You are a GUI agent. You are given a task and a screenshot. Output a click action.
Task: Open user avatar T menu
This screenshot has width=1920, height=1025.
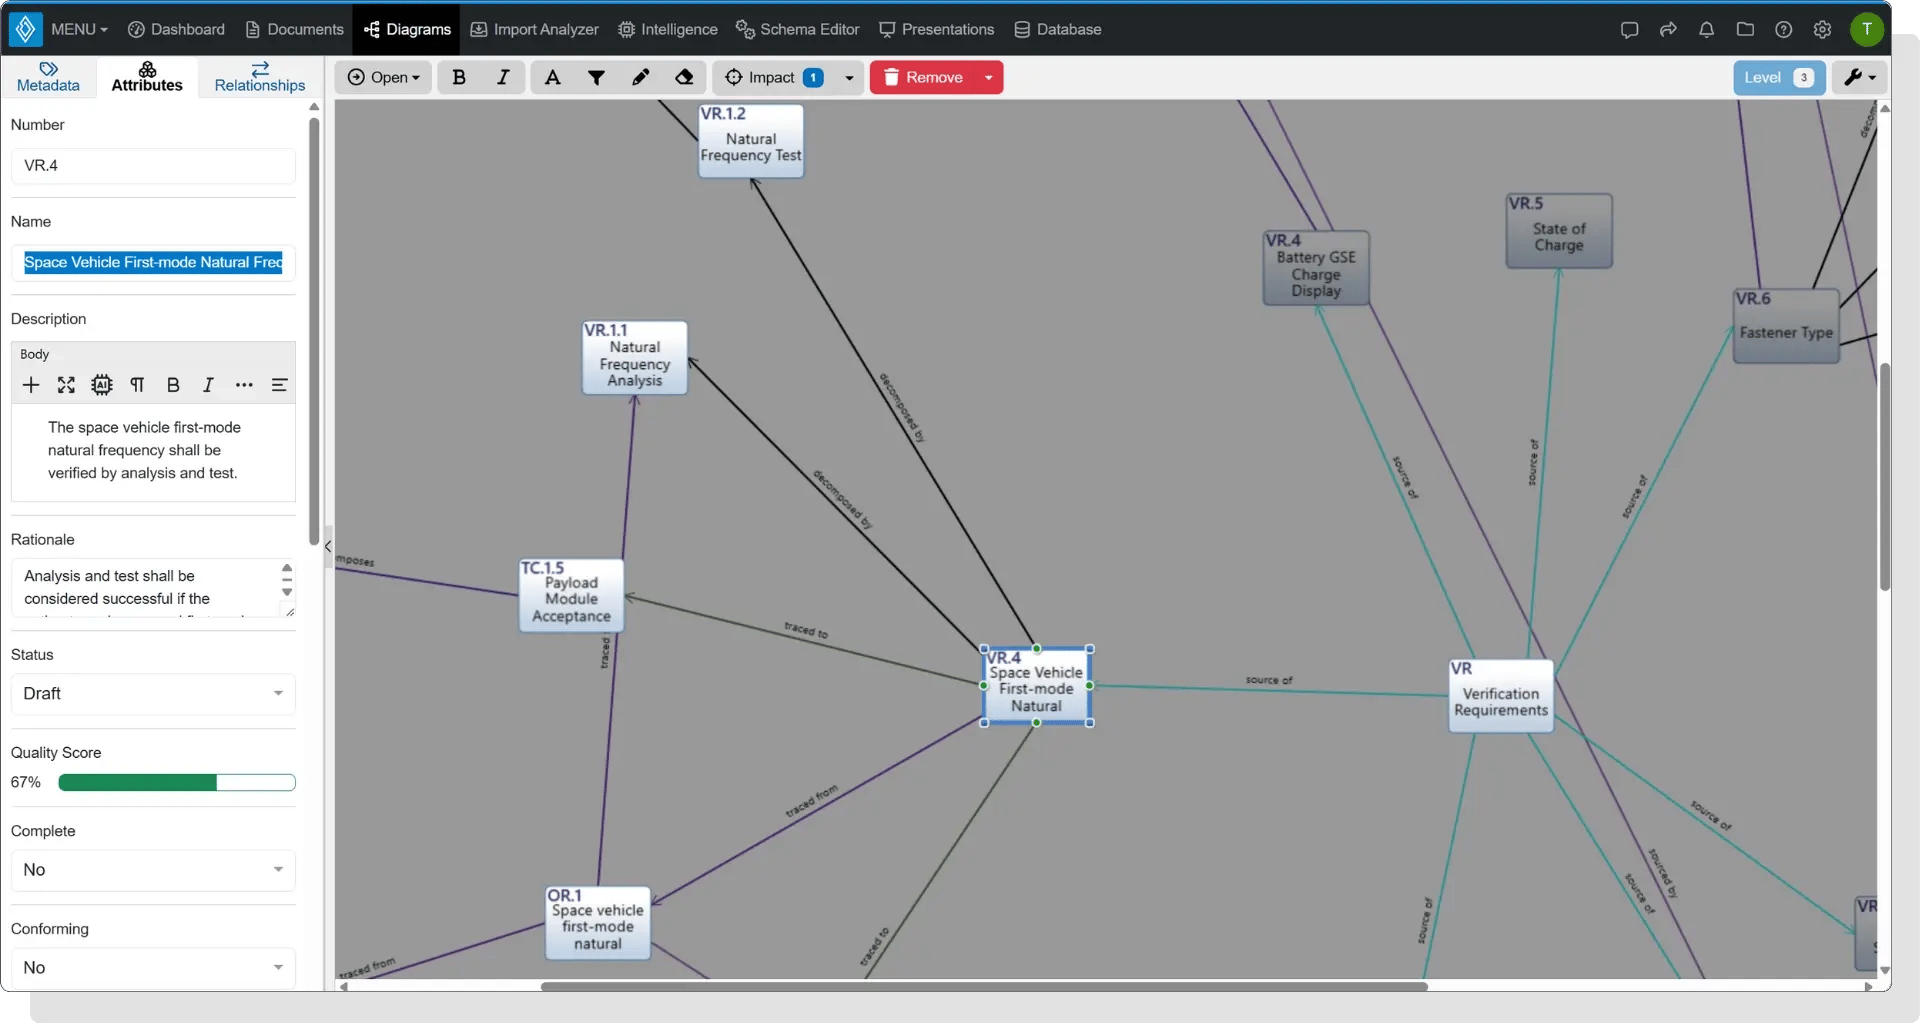point(1866,29)
